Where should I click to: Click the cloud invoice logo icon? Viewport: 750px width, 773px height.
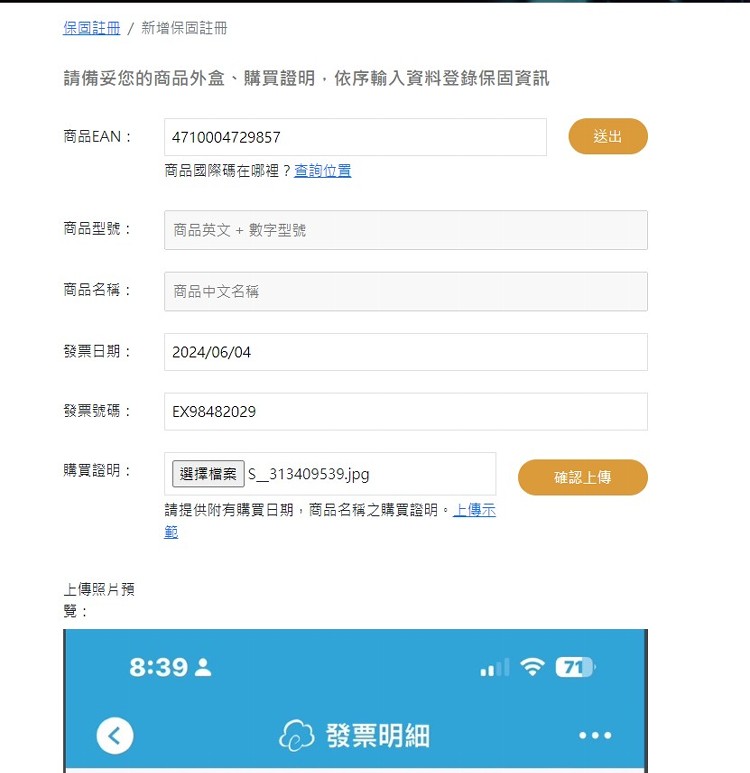296,735
